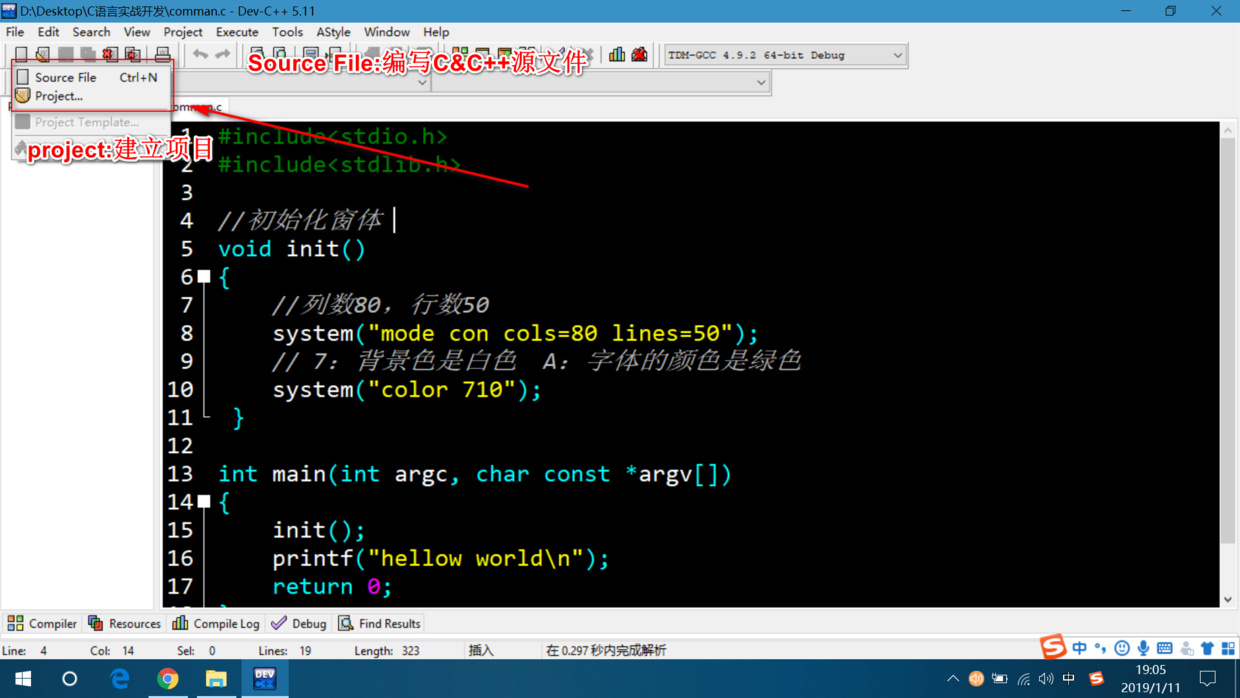This screenshot has width=1240, height=698.
Task: Collapse the init() function fold marker
Action: [x=204, y=276]
